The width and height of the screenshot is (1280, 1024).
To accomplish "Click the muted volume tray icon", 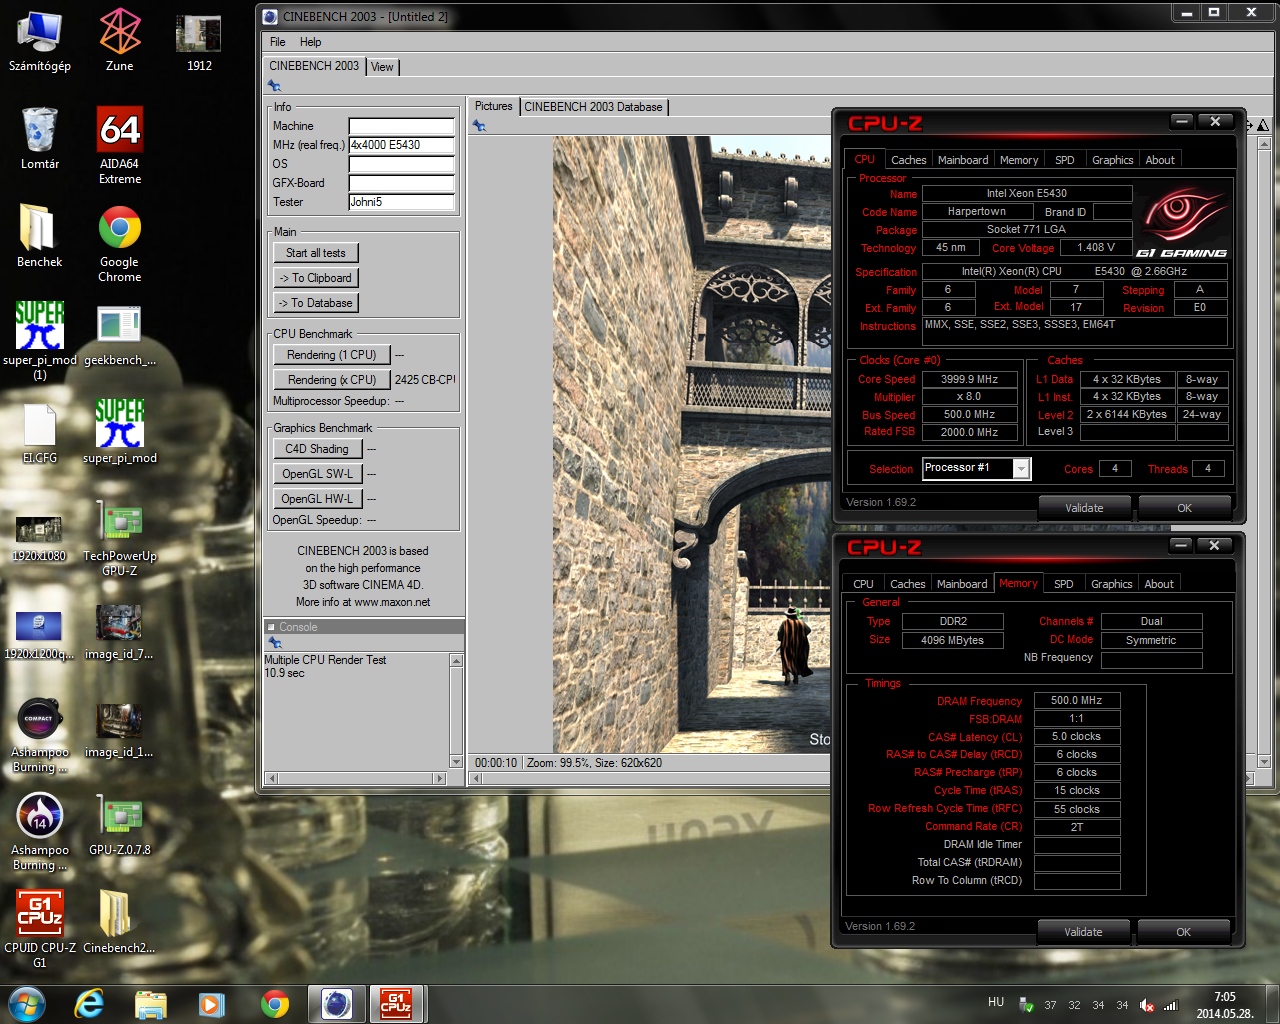I will click(x=1147, y=1005).
